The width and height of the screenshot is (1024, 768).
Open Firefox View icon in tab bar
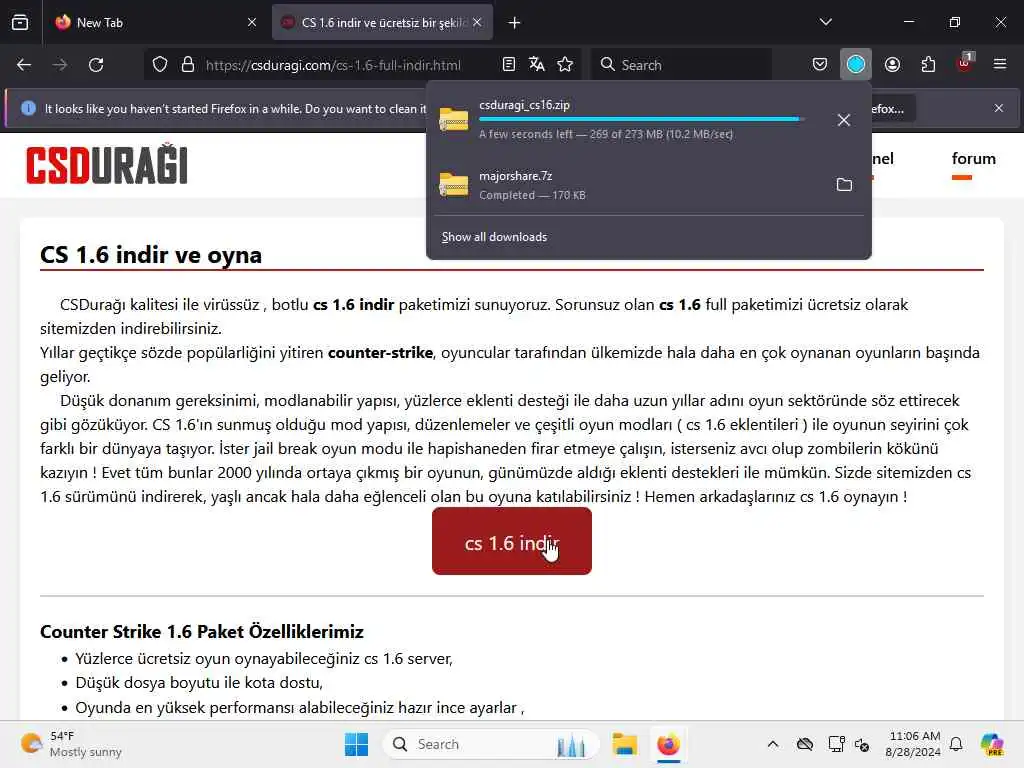click(20, 22)
